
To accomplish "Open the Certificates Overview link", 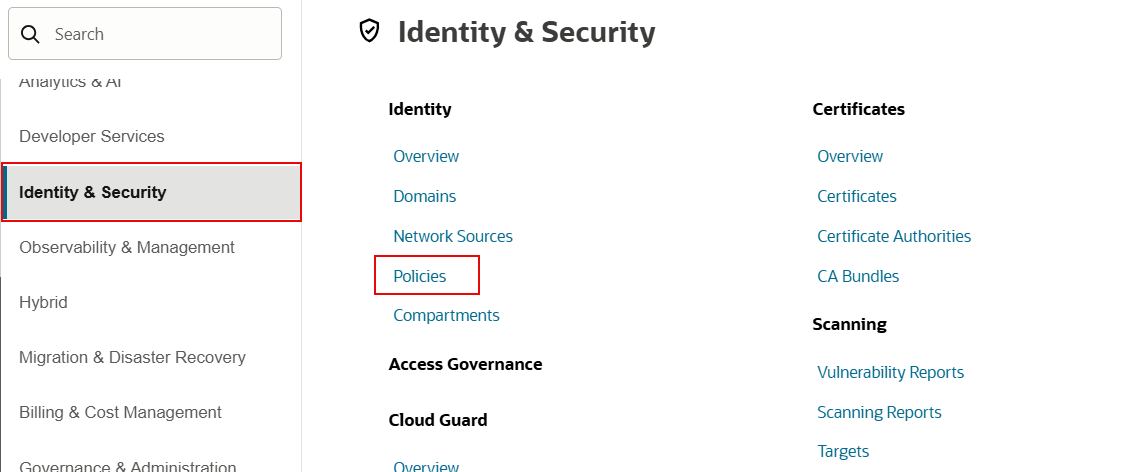I will pyautogui.click(x=850, y=156).
